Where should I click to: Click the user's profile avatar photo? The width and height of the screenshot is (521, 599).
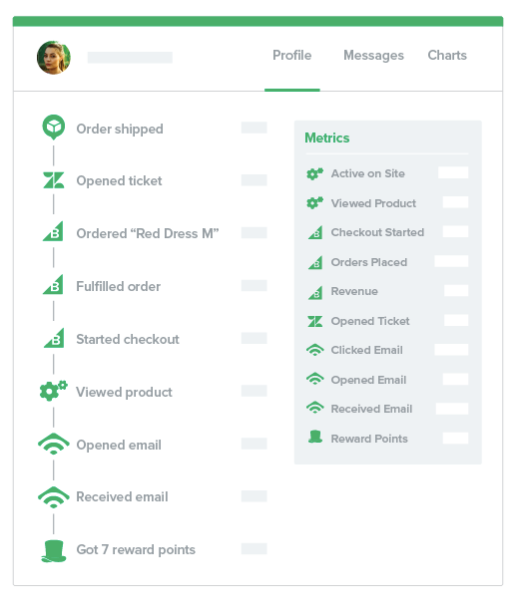(54, 58)
